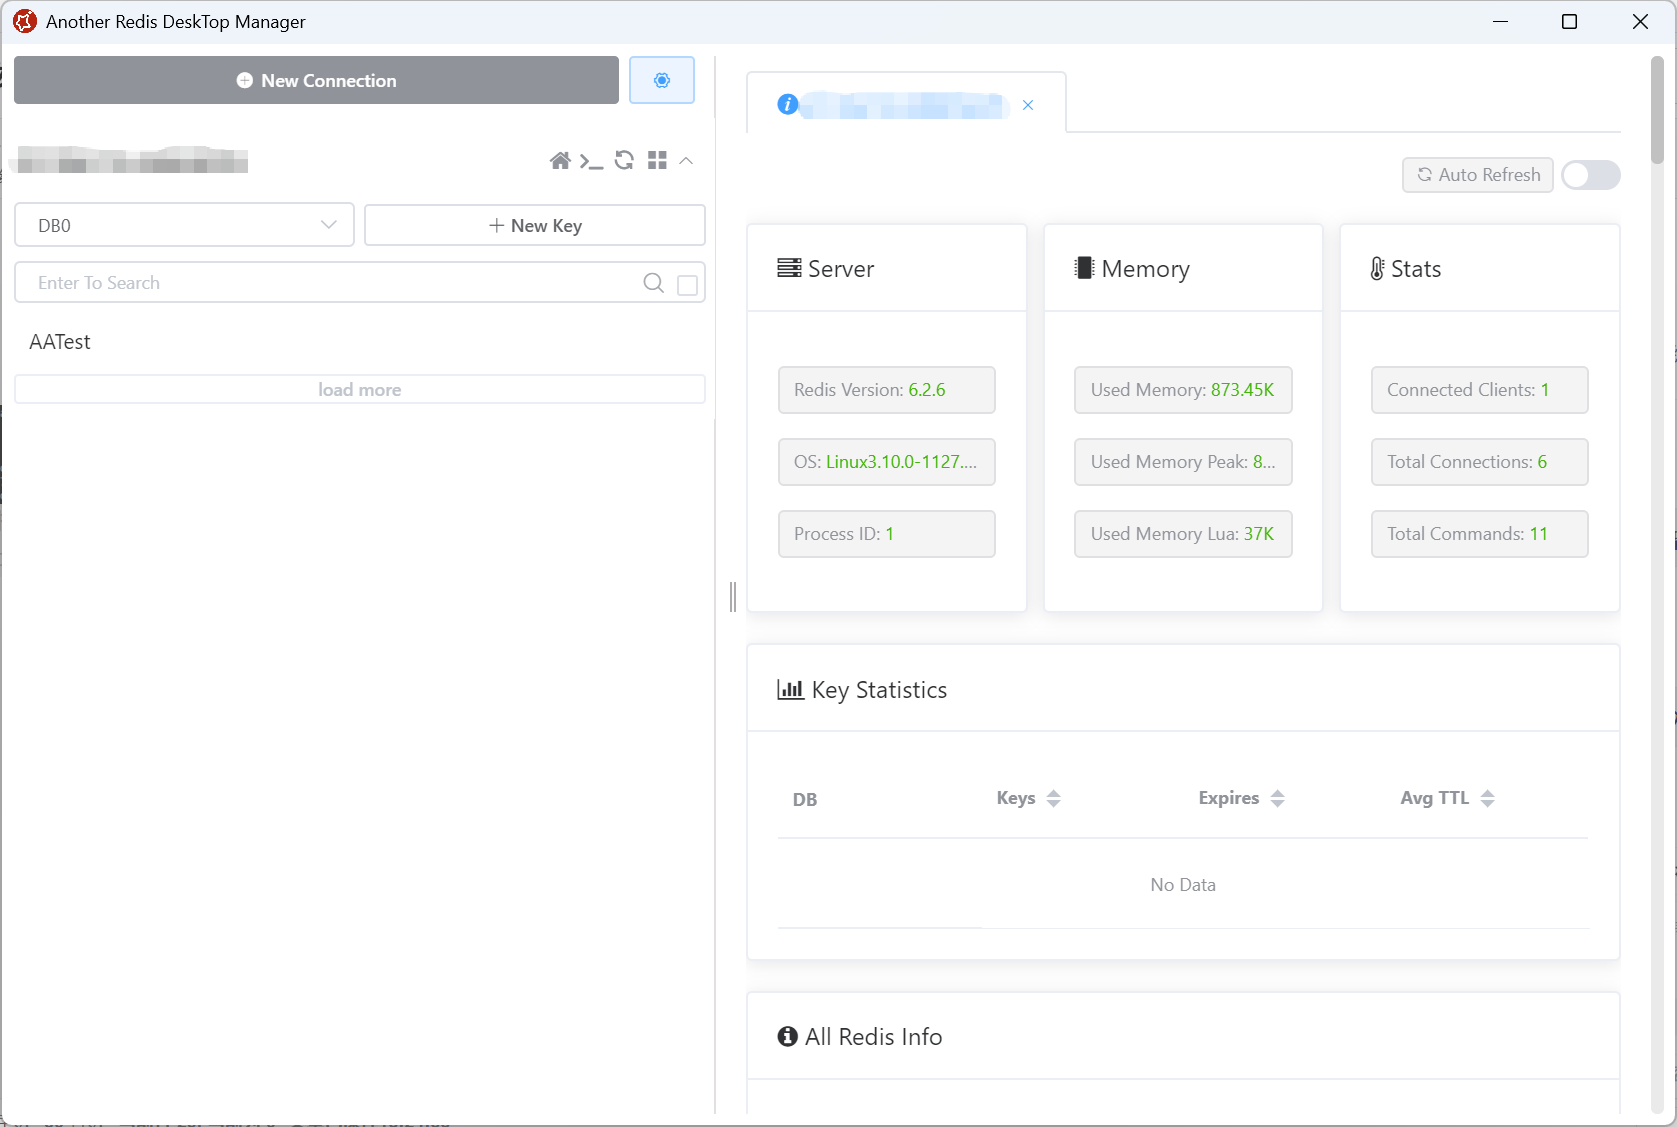Click the Process ID: 1 tag
Viewport: 1677px width, 1127px height.
point(887,534)
